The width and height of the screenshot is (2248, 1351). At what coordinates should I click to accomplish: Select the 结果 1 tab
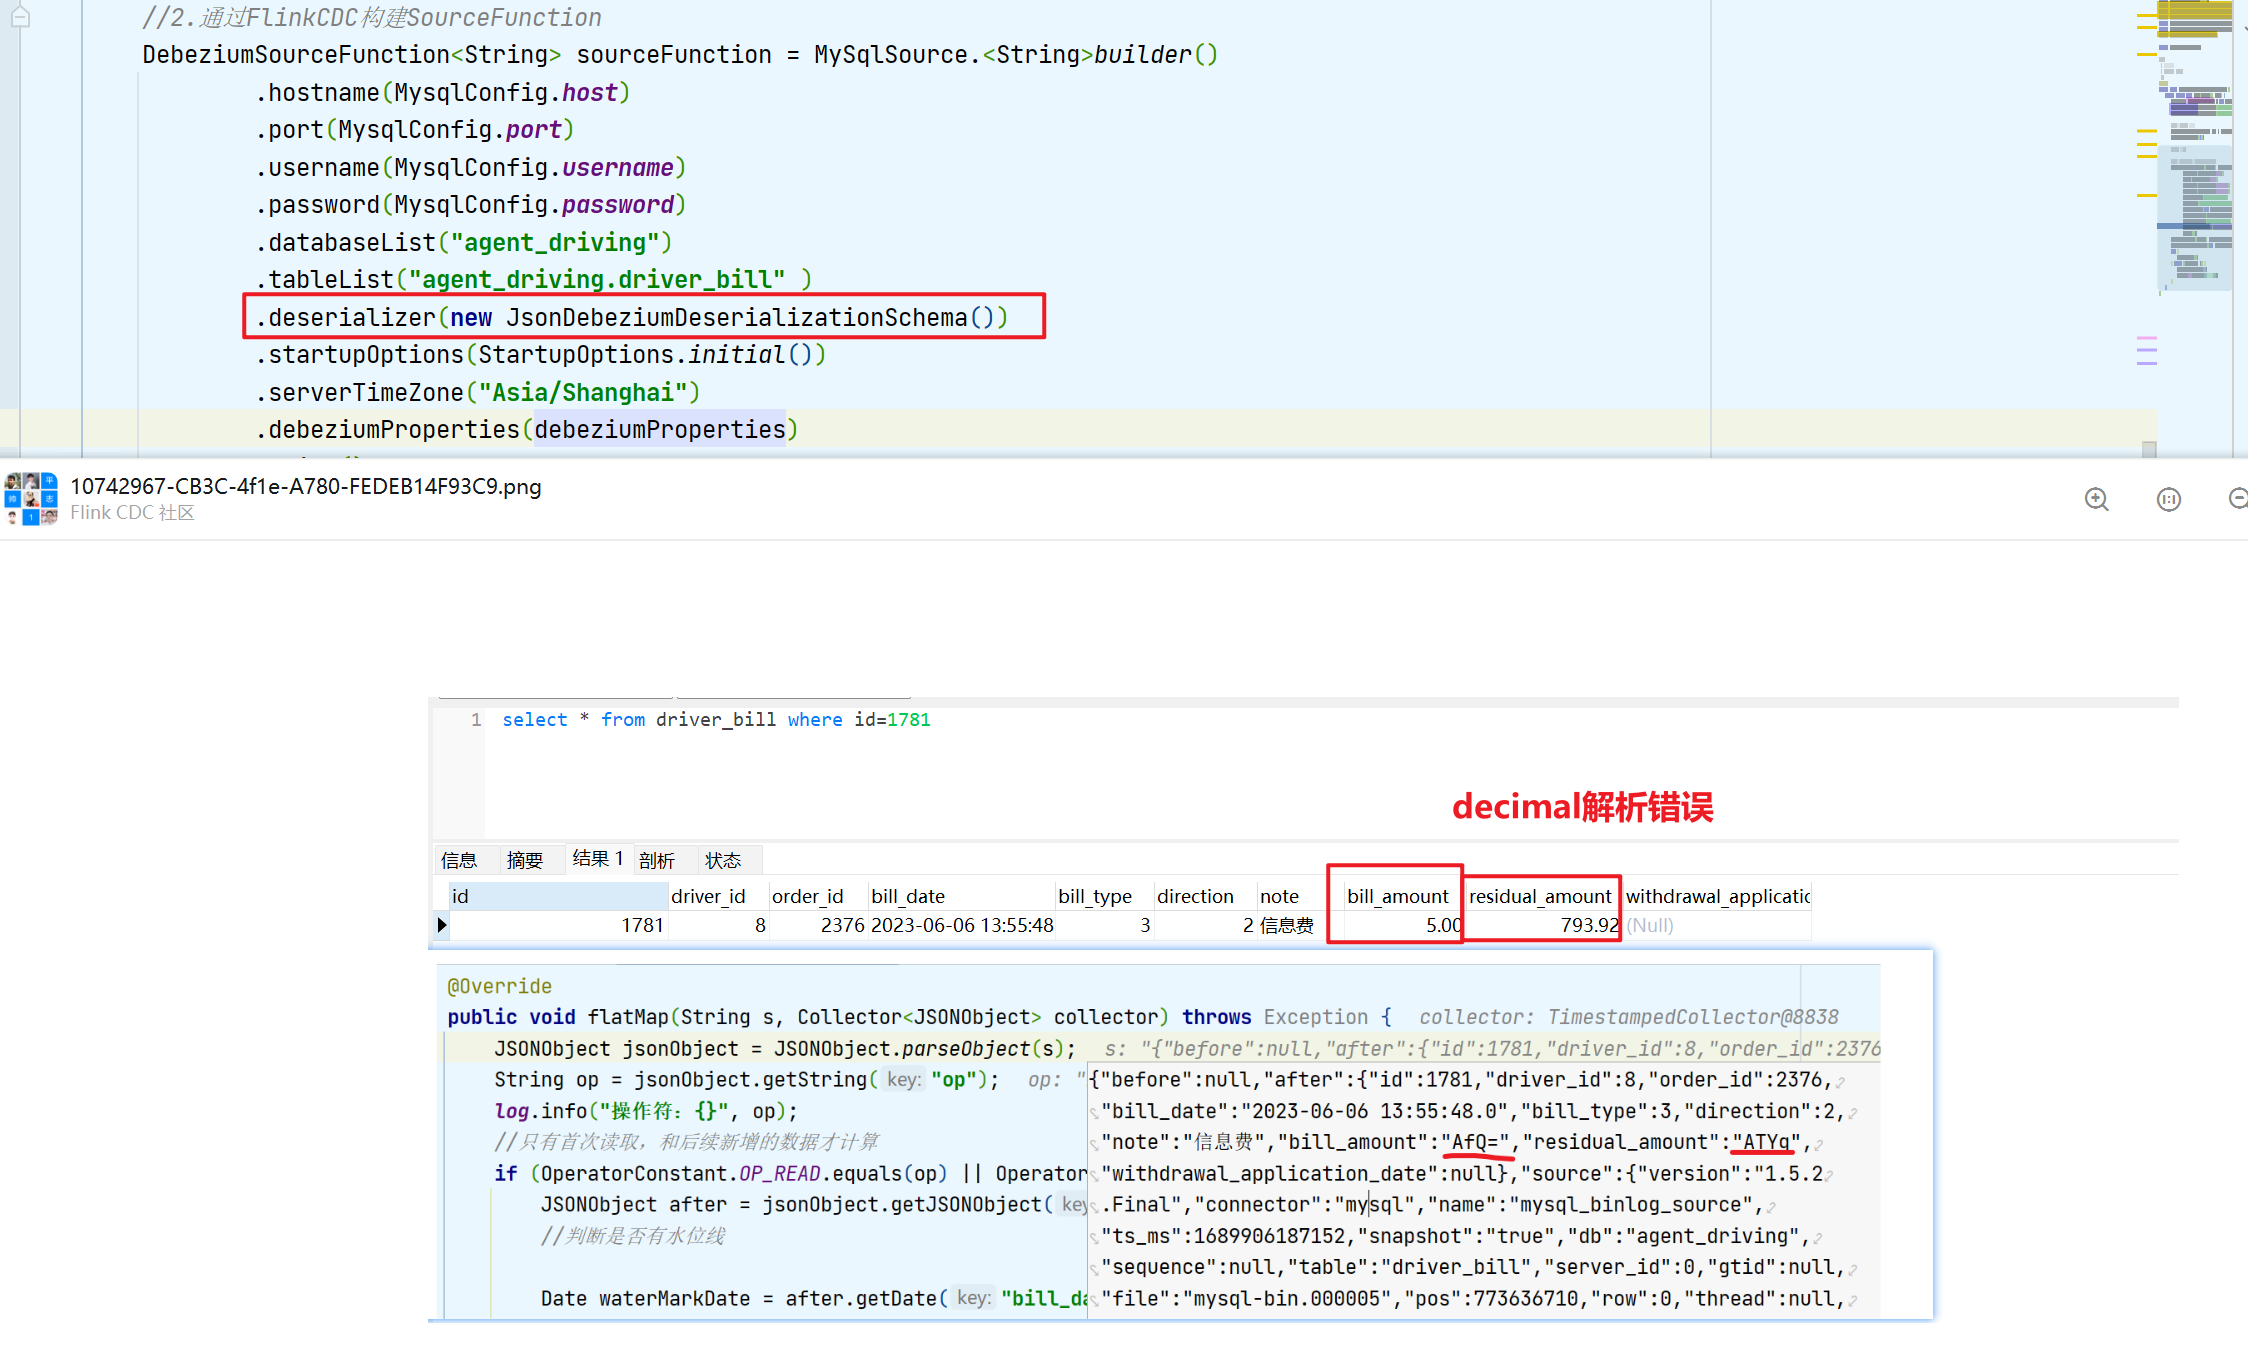coord(597,859)
